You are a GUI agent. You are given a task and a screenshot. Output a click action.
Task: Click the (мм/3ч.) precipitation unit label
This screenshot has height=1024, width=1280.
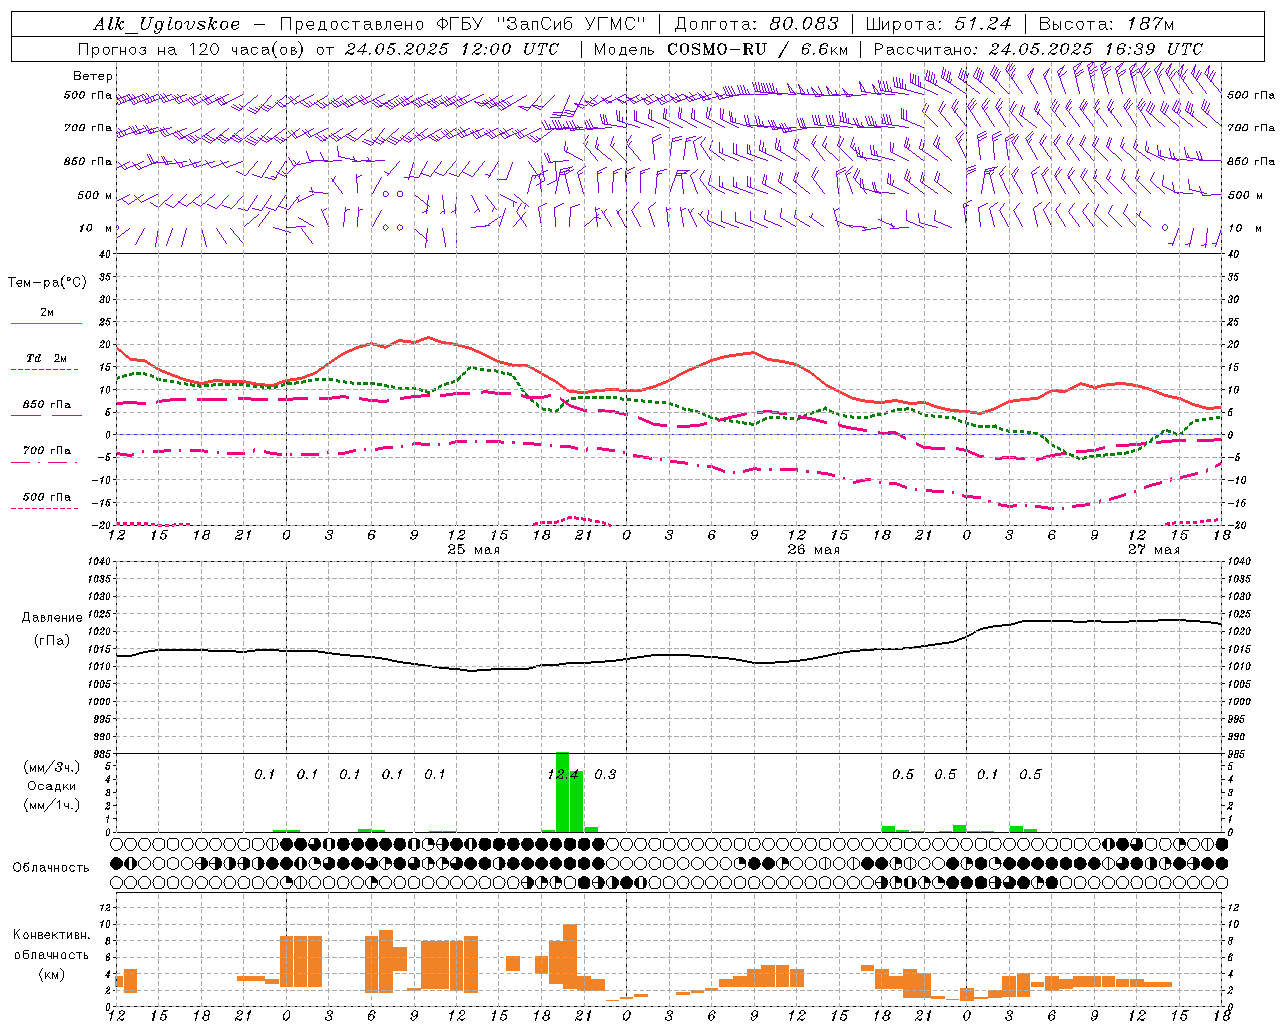(52, 767)
